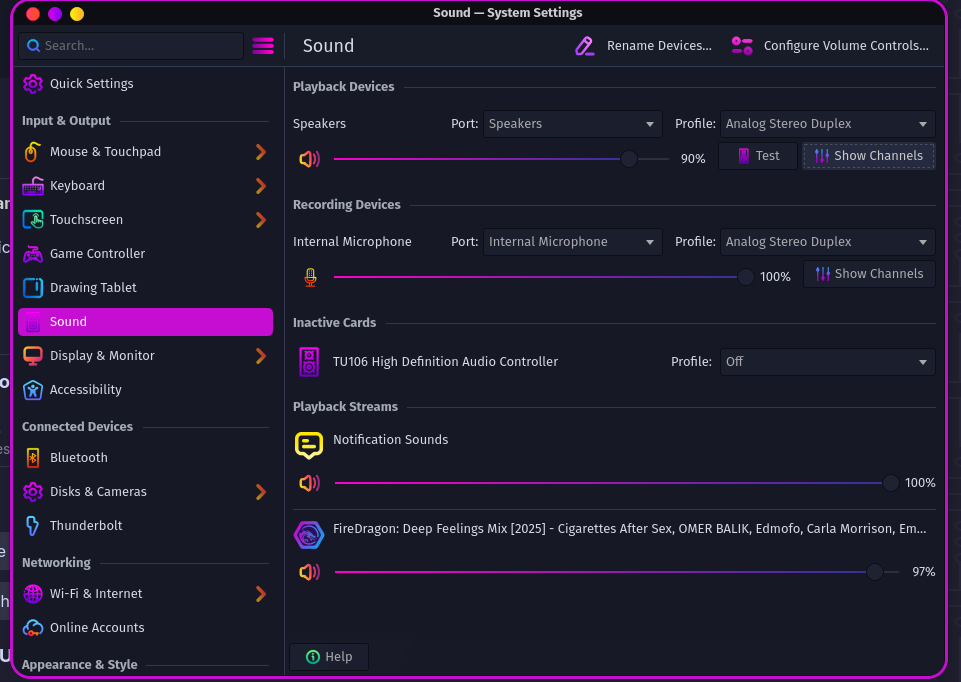Mute the Internal Microphone icon
This screenshot has height=682, width=961.
click(310, 278)
